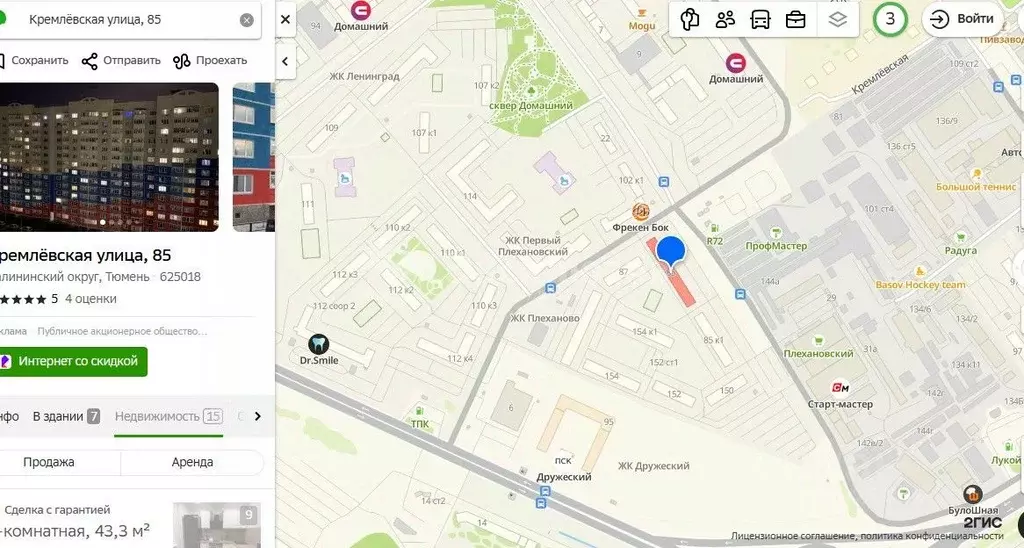The height and width of the screenshot is (548, 1024).
Task: Click the Плехановский shop cart icon
Action: (x=818, y=341)
